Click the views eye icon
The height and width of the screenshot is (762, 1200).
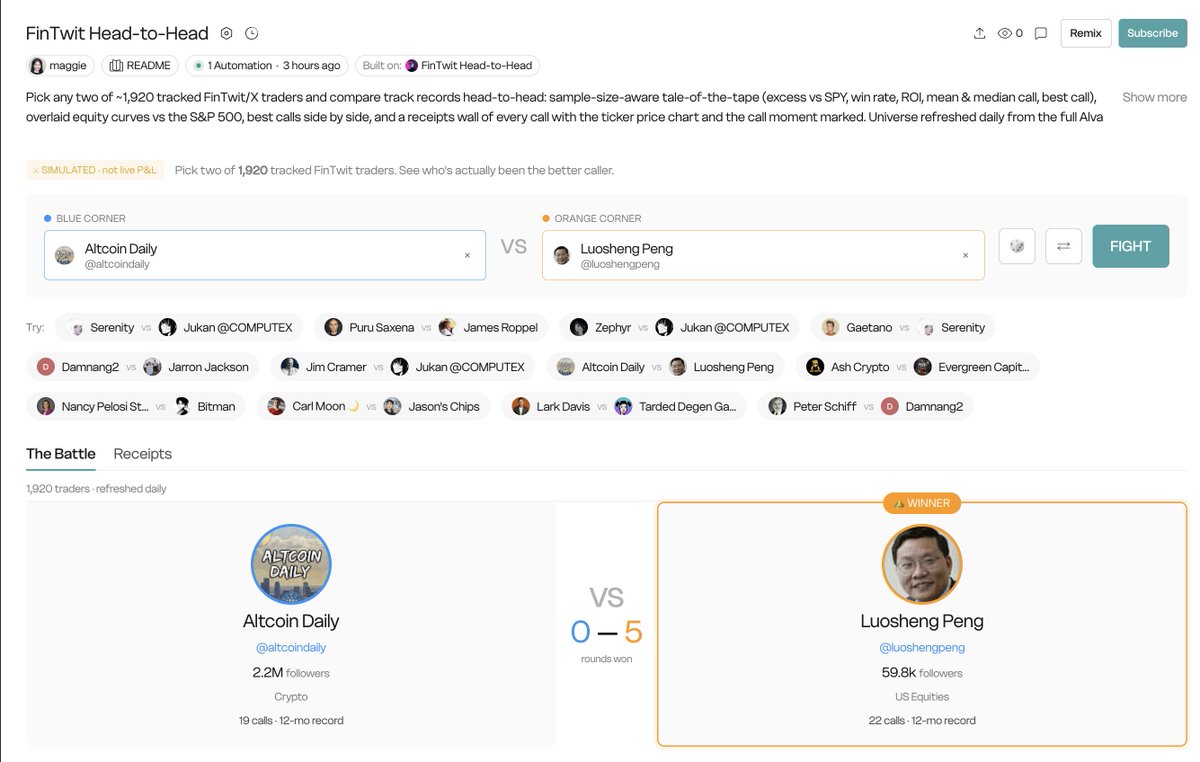pyautogui.click(x=1005, y=33)
